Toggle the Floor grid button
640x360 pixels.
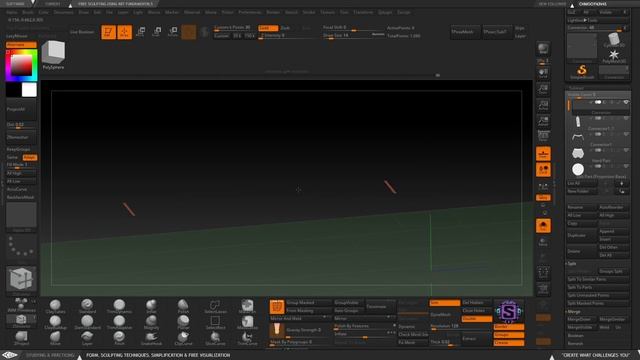click(543, 154)
